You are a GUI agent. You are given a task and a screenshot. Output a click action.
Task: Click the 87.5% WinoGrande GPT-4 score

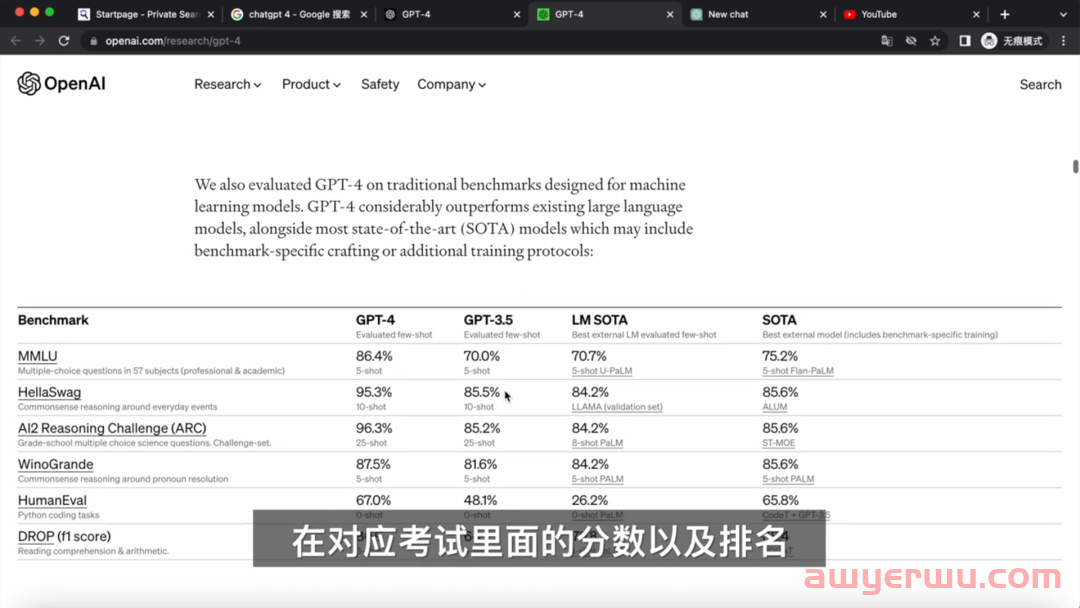coord(373,464)
